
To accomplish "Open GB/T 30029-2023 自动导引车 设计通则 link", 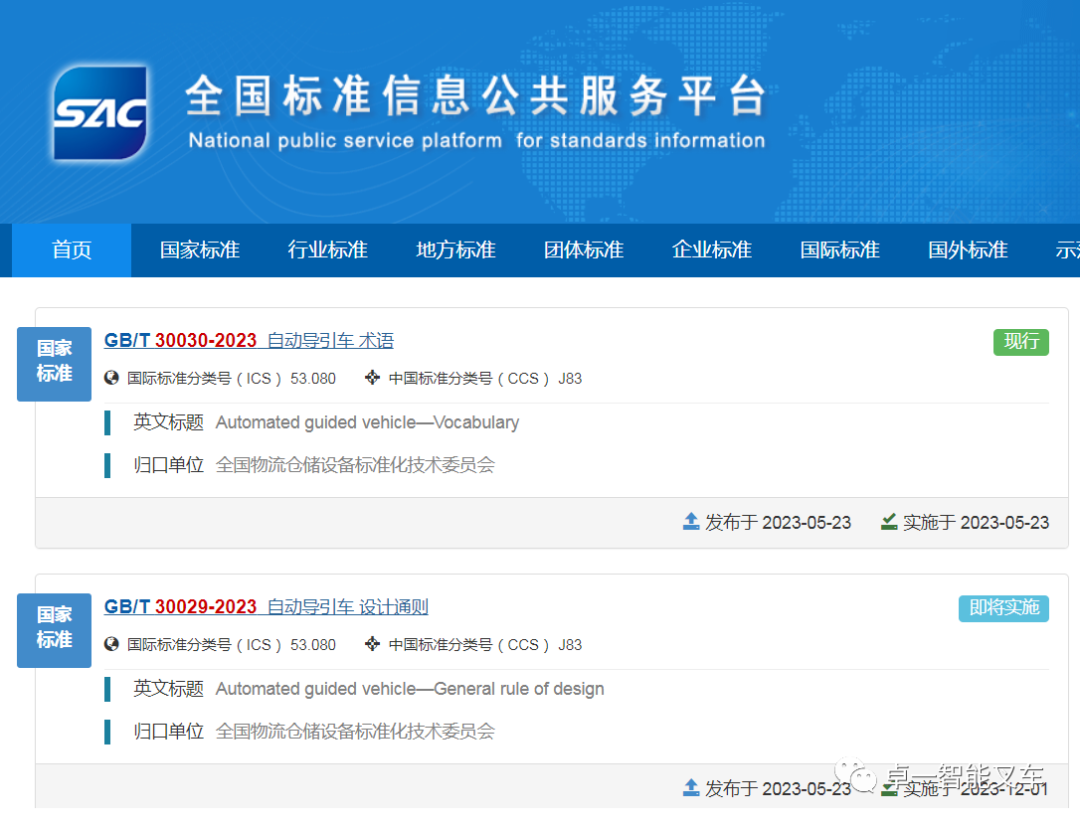I will coord(266,607).
